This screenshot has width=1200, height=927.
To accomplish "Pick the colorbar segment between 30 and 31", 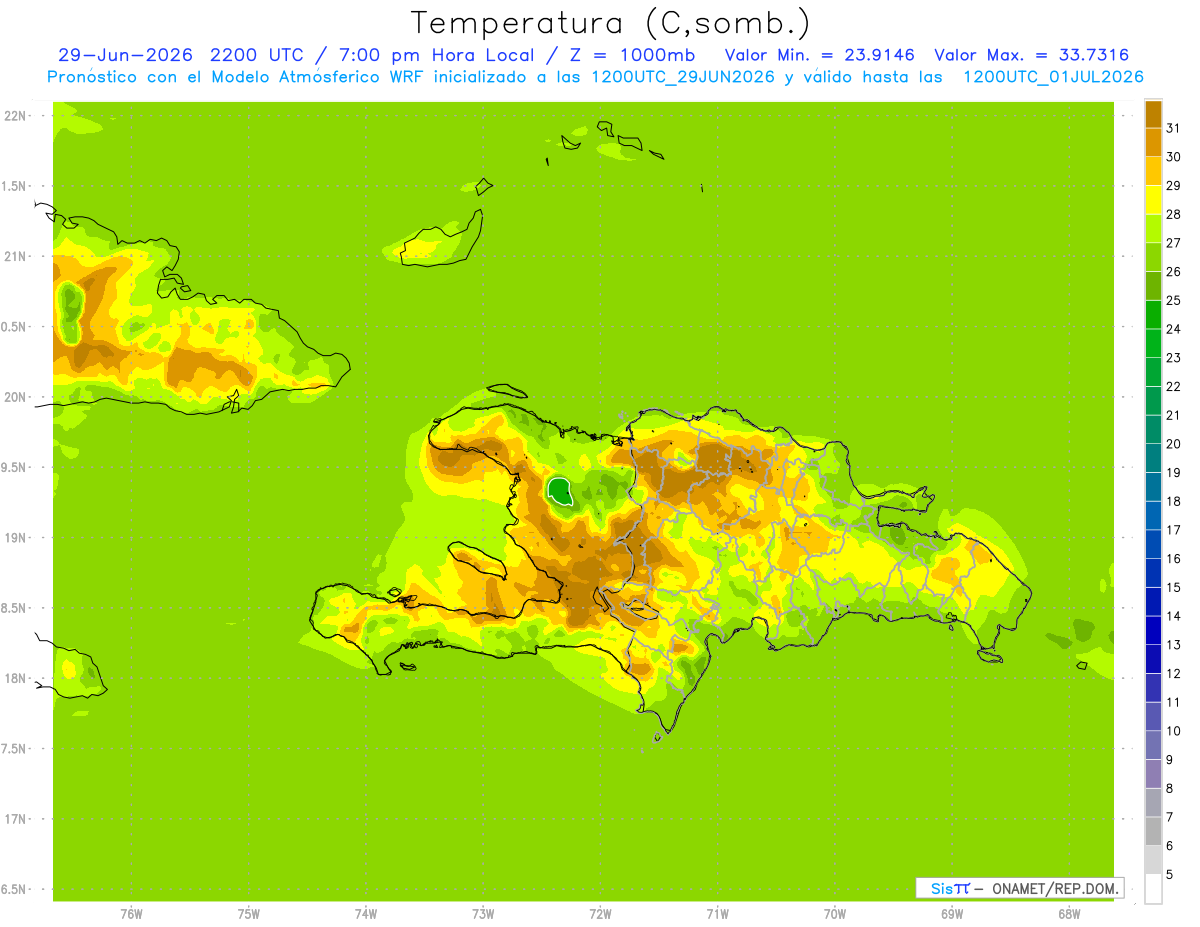I will [1153, 142].
